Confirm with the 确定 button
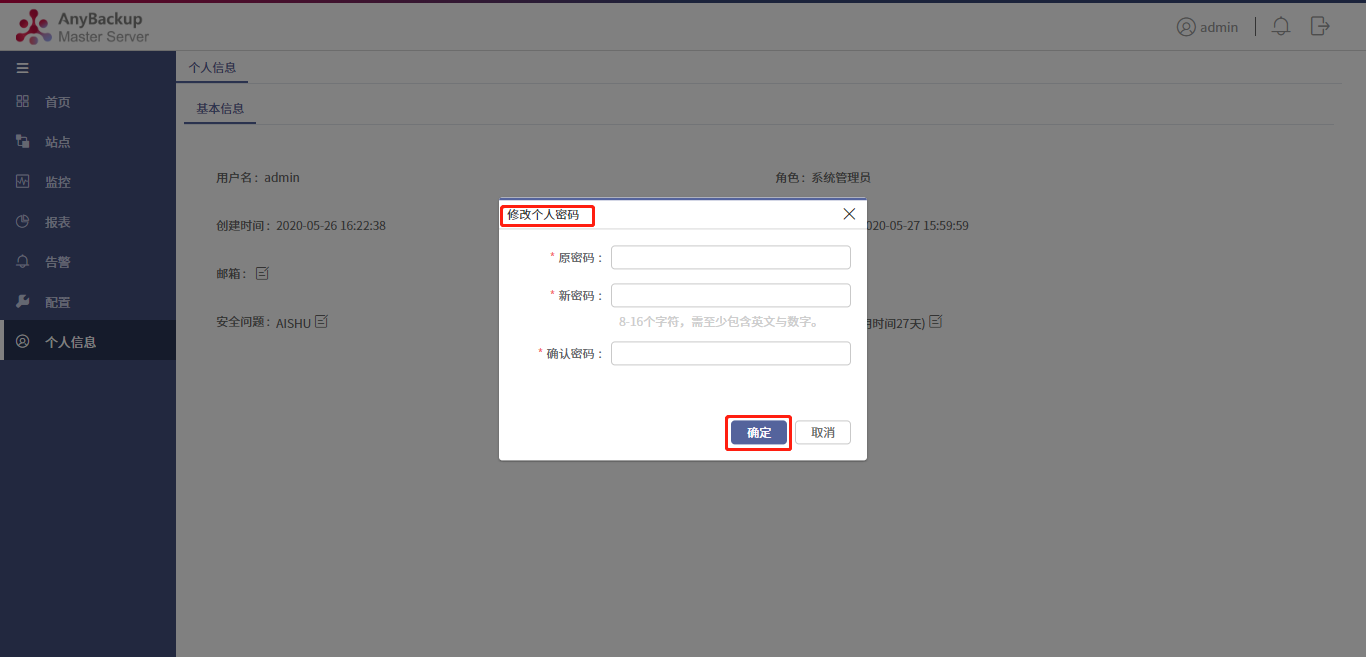This screenshot has height=657, width=1366. tap(759, 432)
